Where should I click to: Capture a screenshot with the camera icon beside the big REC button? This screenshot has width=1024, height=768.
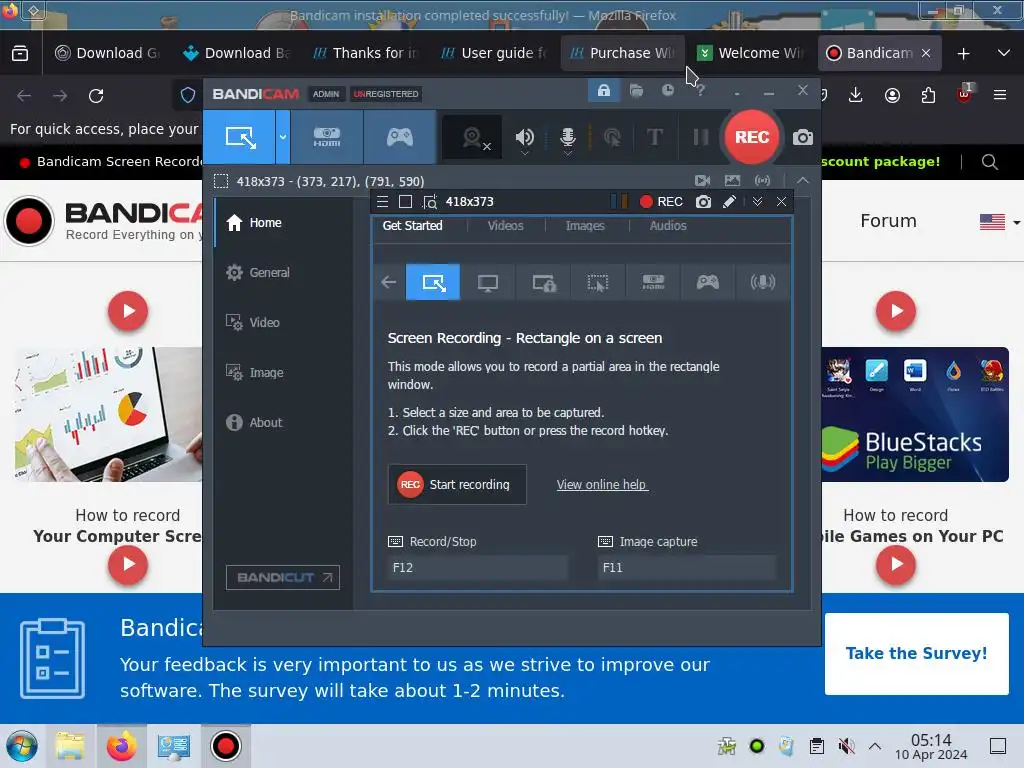point(803,137)
